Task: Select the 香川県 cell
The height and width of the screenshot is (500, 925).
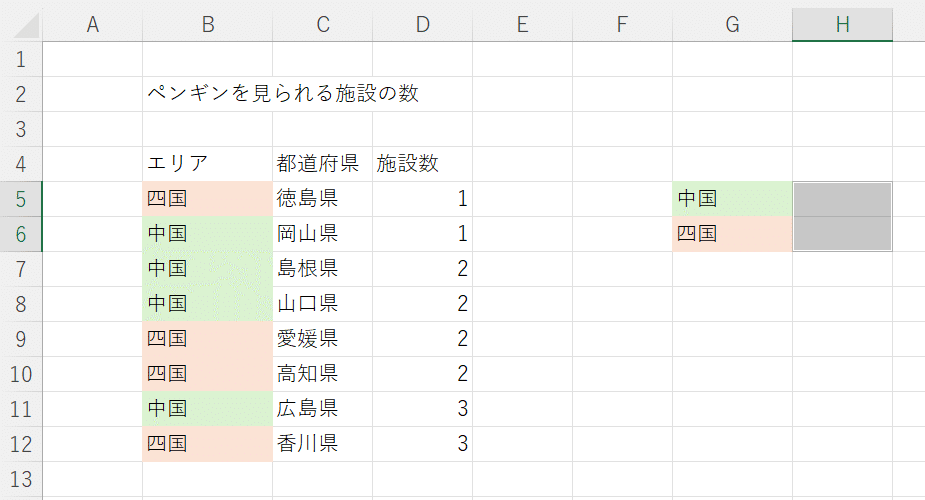Action: pos(322,443)
